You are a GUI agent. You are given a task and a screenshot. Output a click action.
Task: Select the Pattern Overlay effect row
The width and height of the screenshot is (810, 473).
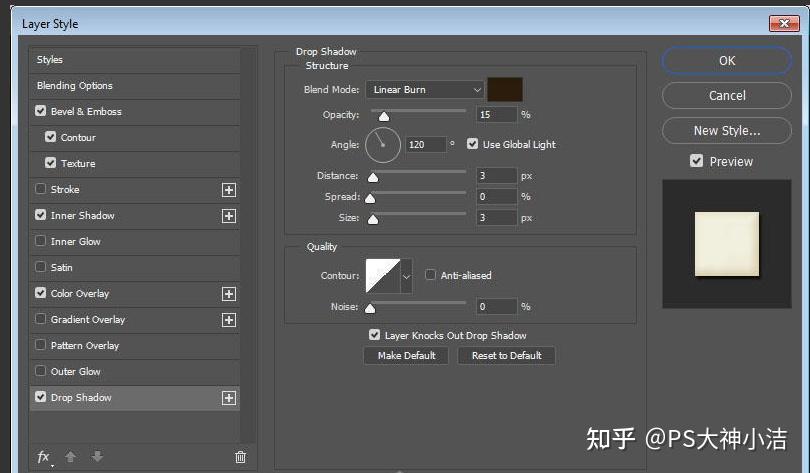pos(135,345)
